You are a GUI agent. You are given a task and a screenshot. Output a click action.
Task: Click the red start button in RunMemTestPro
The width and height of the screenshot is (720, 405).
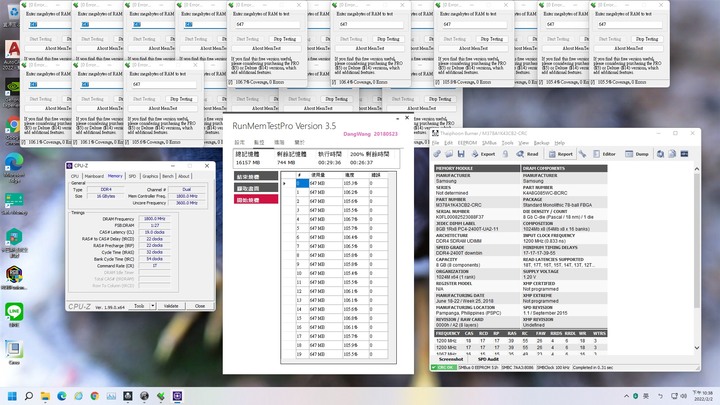tap(256, 200)
